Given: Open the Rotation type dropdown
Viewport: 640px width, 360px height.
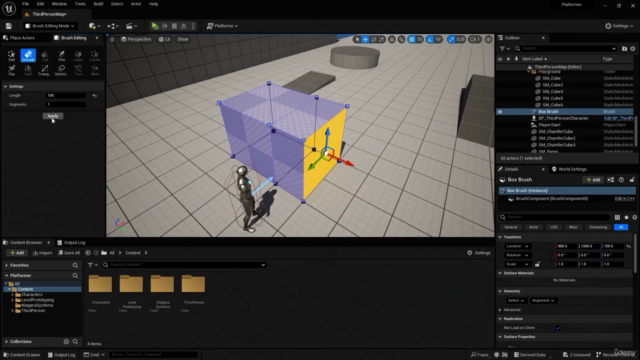Looking at the screenshot, I should (x=517, y=255).
